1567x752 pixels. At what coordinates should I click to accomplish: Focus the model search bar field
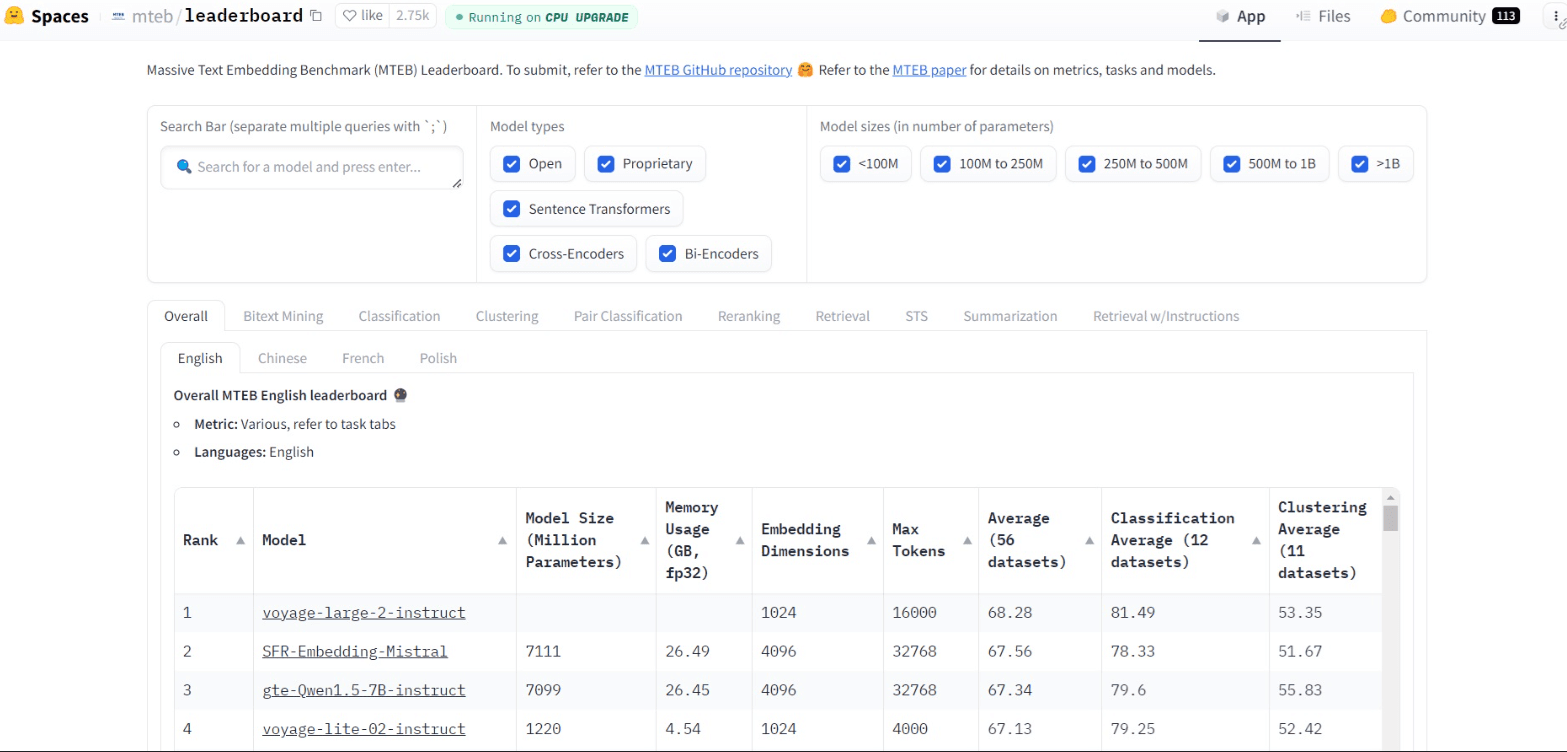[x=312, y=167]
